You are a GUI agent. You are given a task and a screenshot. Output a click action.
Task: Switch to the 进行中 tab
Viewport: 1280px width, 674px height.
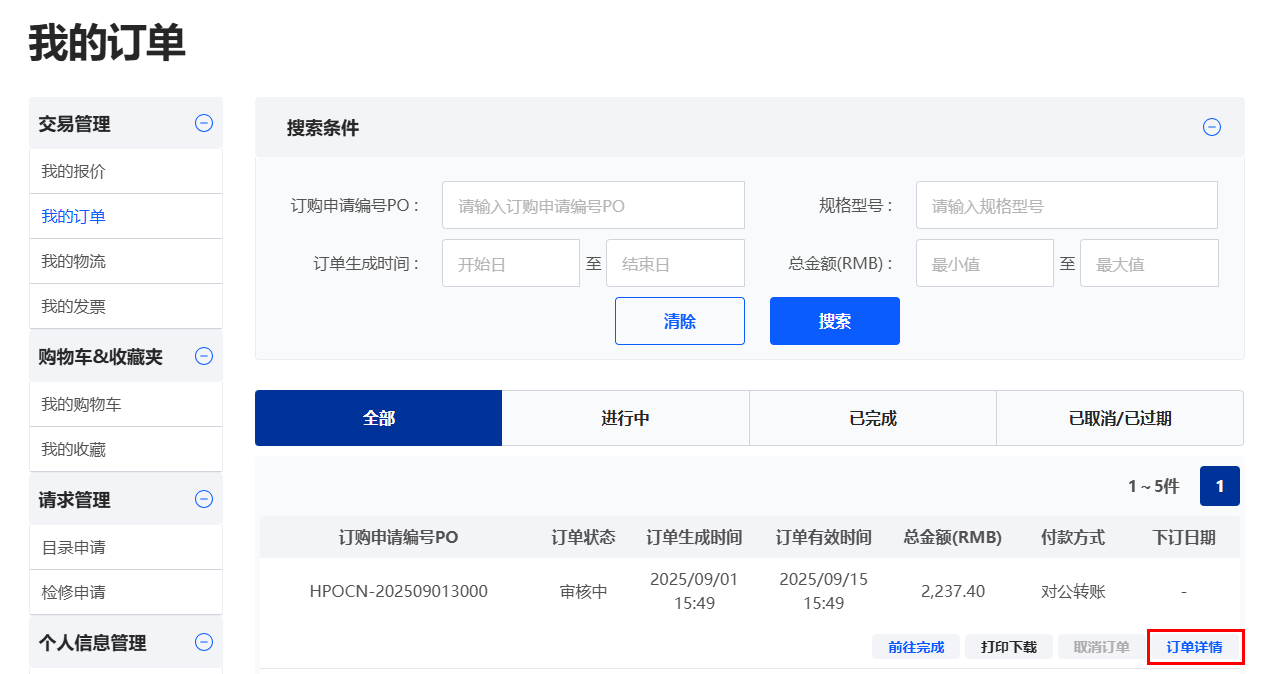pyautogui.click(x=625, y=418)
